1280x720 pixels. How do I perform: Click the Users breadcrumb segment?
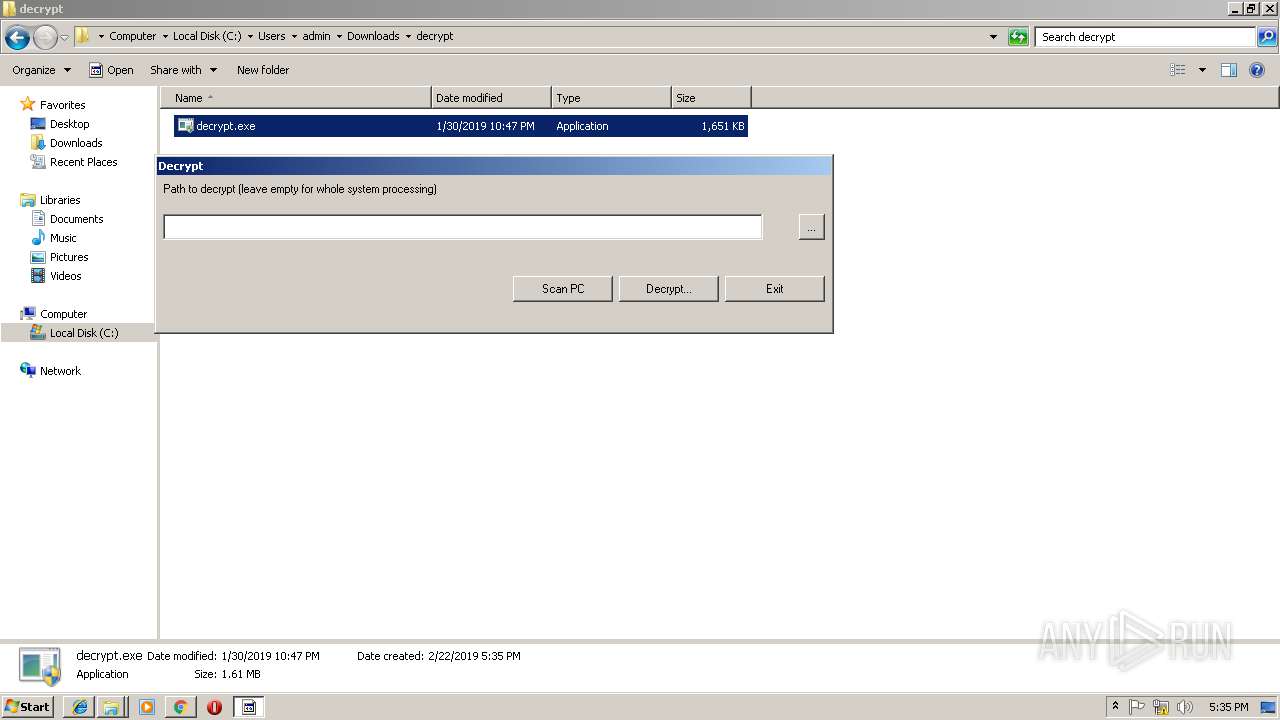pos(271,36)
